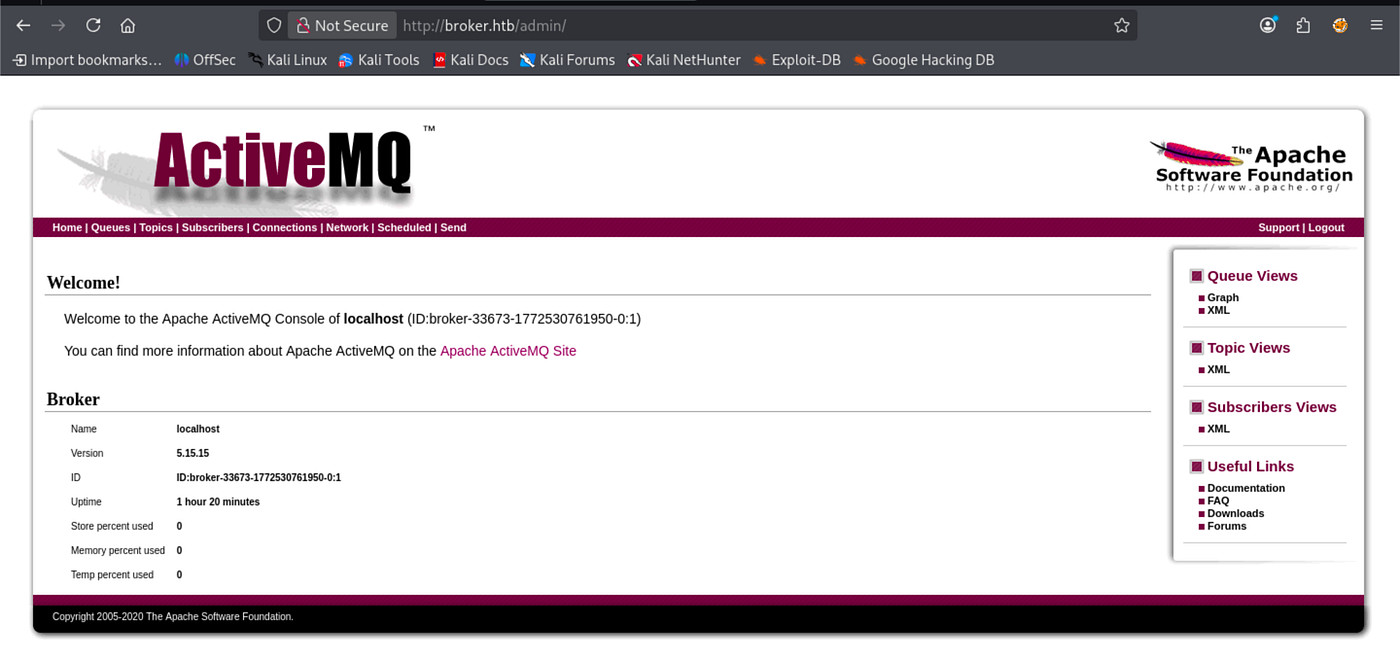
Task: Open XML under Subscribers Views
Action: point(1218,429)
